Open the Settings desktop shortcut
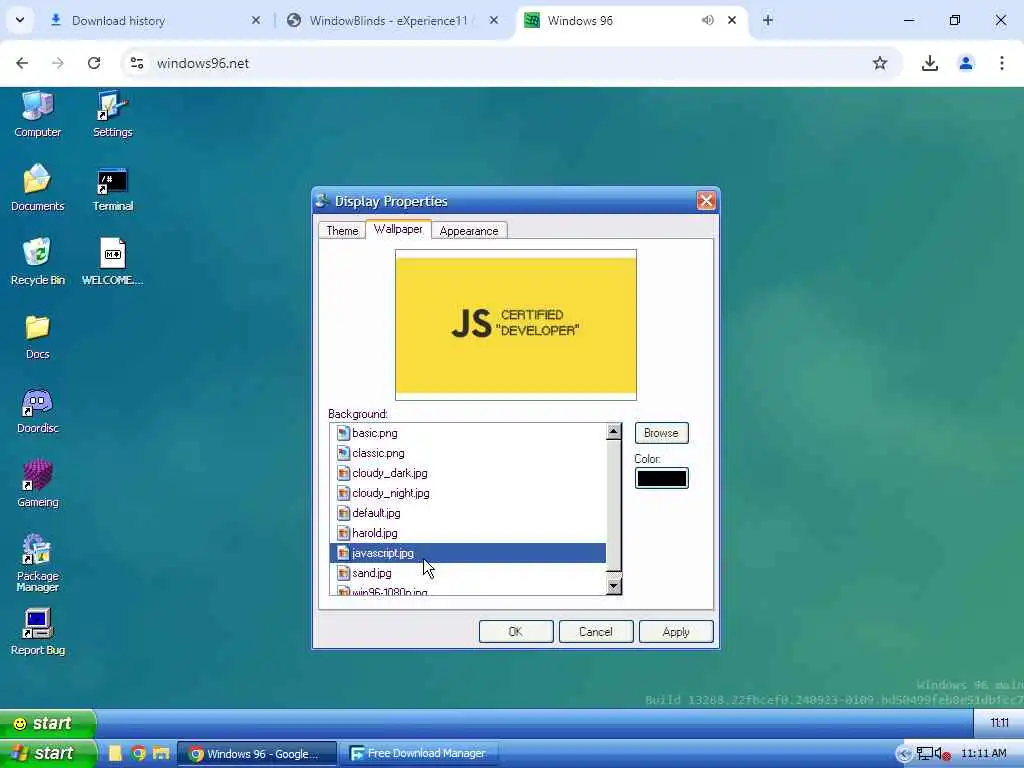The height and width of the screenshot is (768, 1024). point(112,114)
